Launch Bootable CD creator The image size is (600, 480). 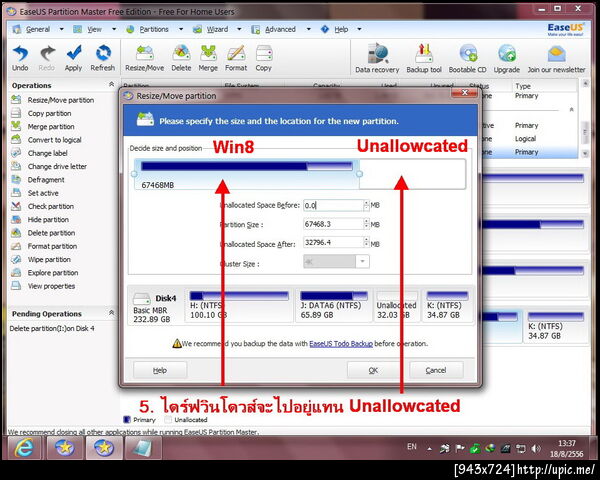point(468,58)
